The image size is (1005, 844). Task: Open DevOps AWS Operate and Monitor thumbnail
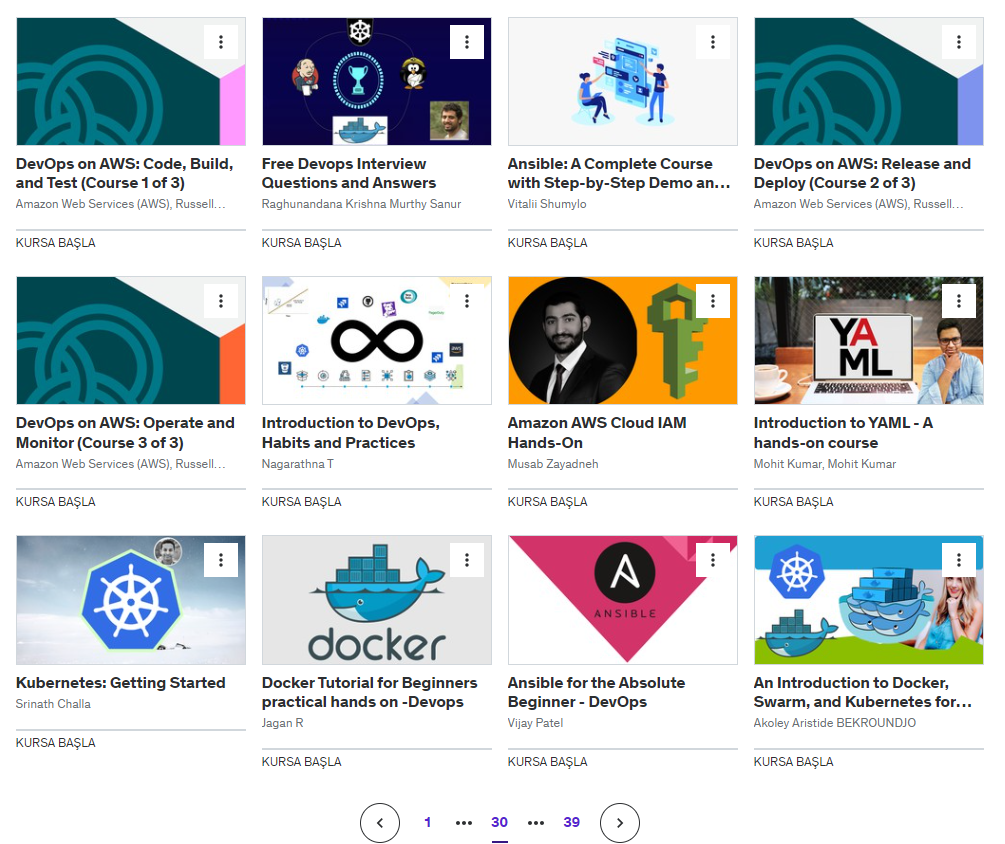[x=131, y=340]
